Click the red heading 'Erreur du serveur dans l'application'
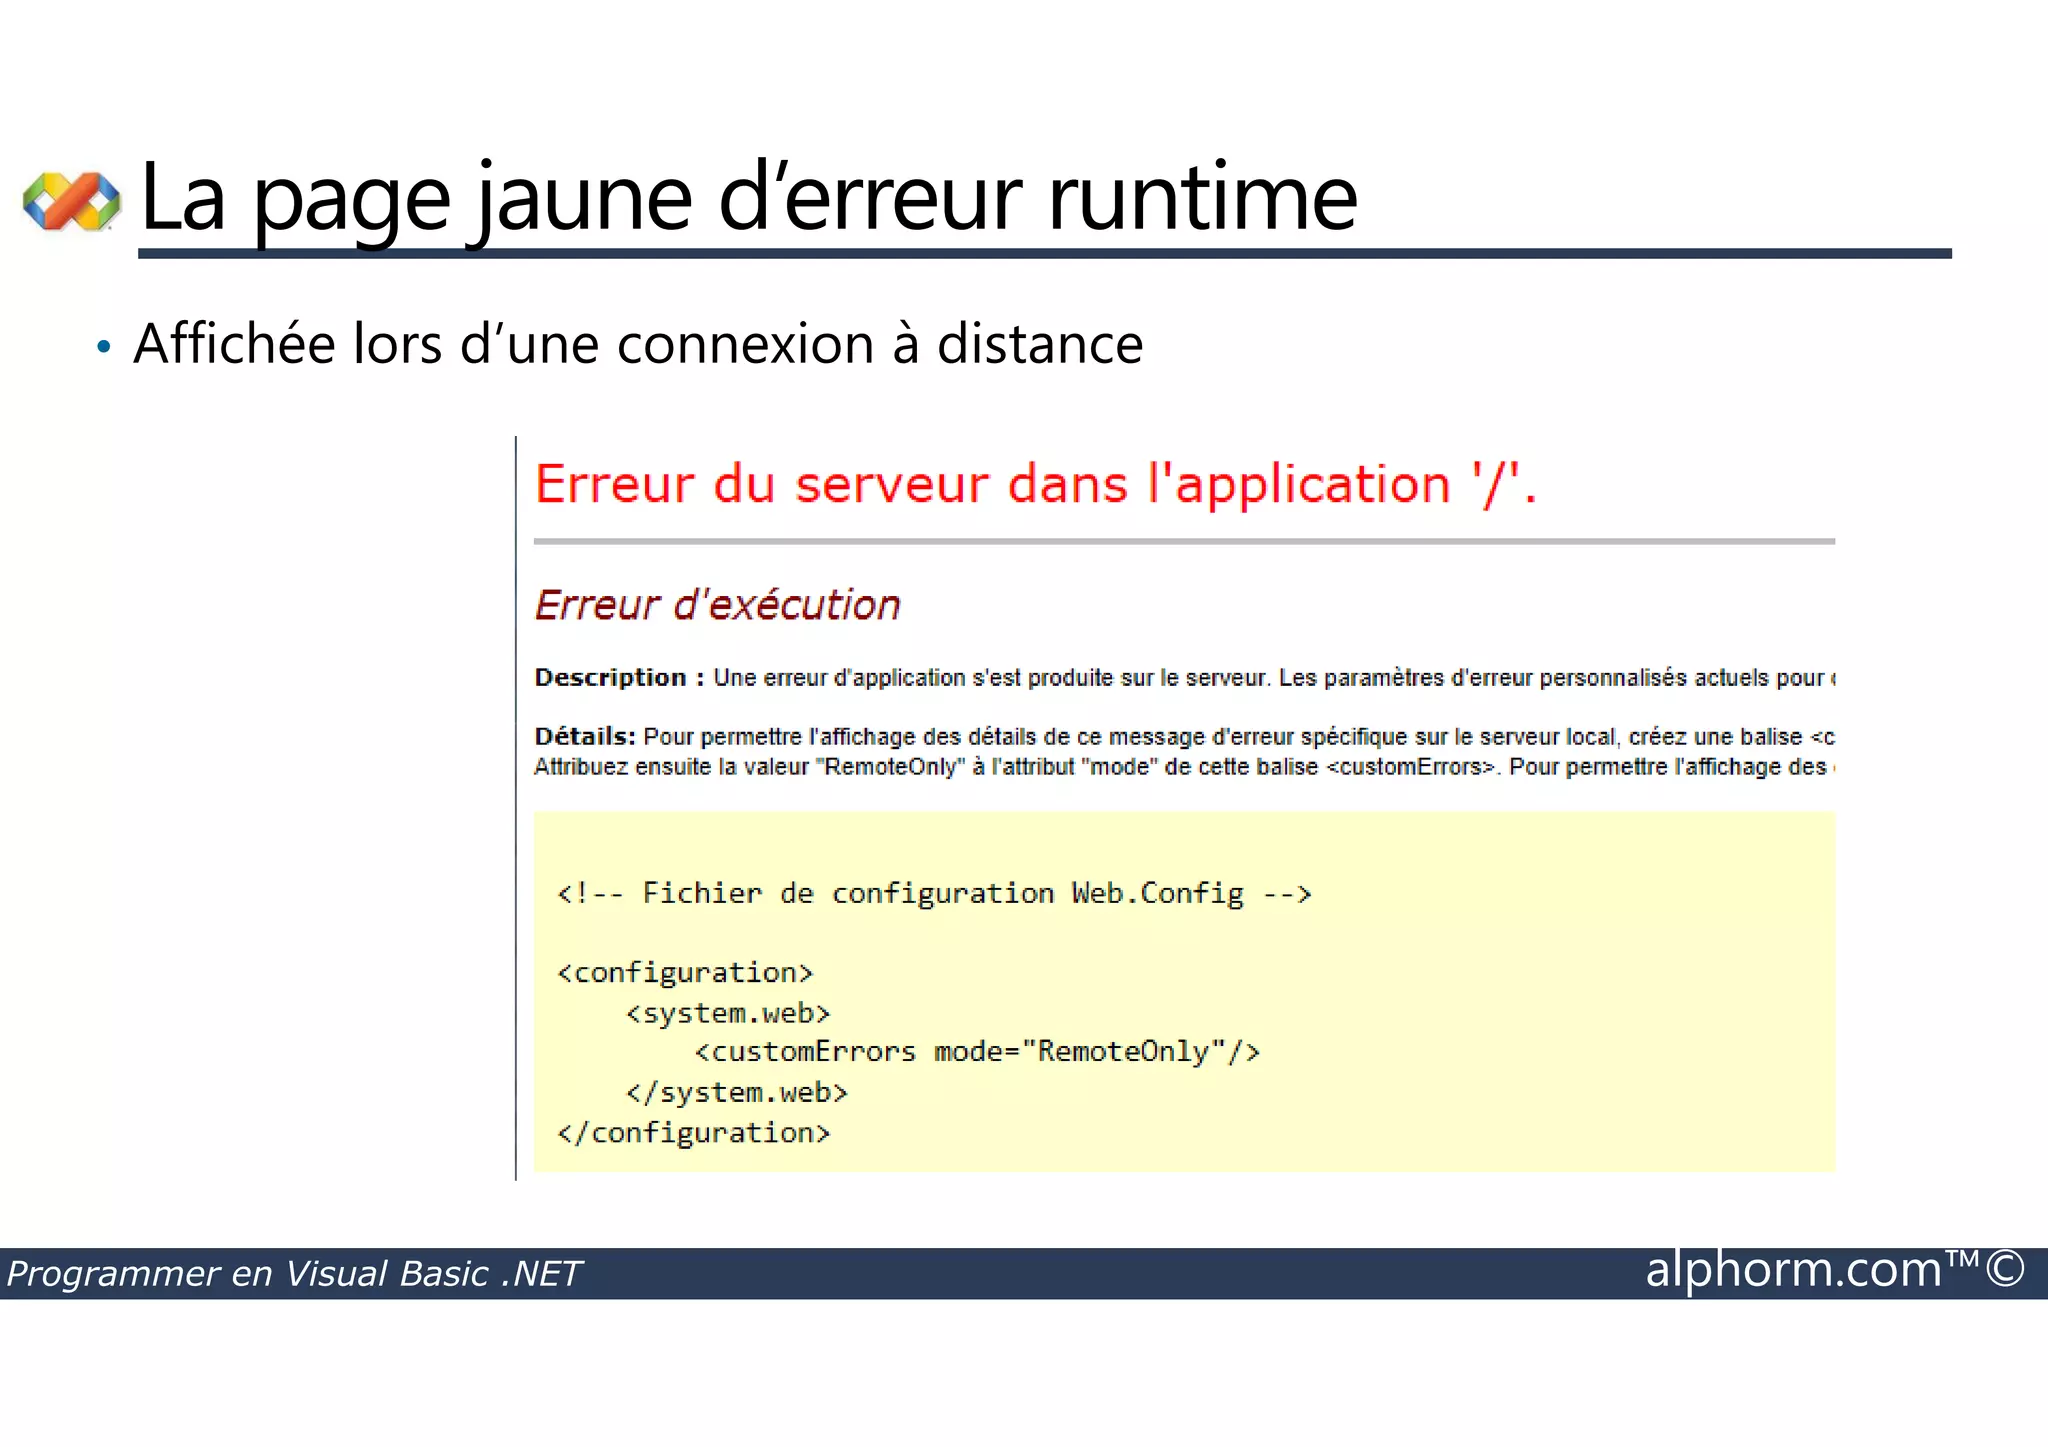This screenshot has width=2048, height=1447. [1035, 485]
